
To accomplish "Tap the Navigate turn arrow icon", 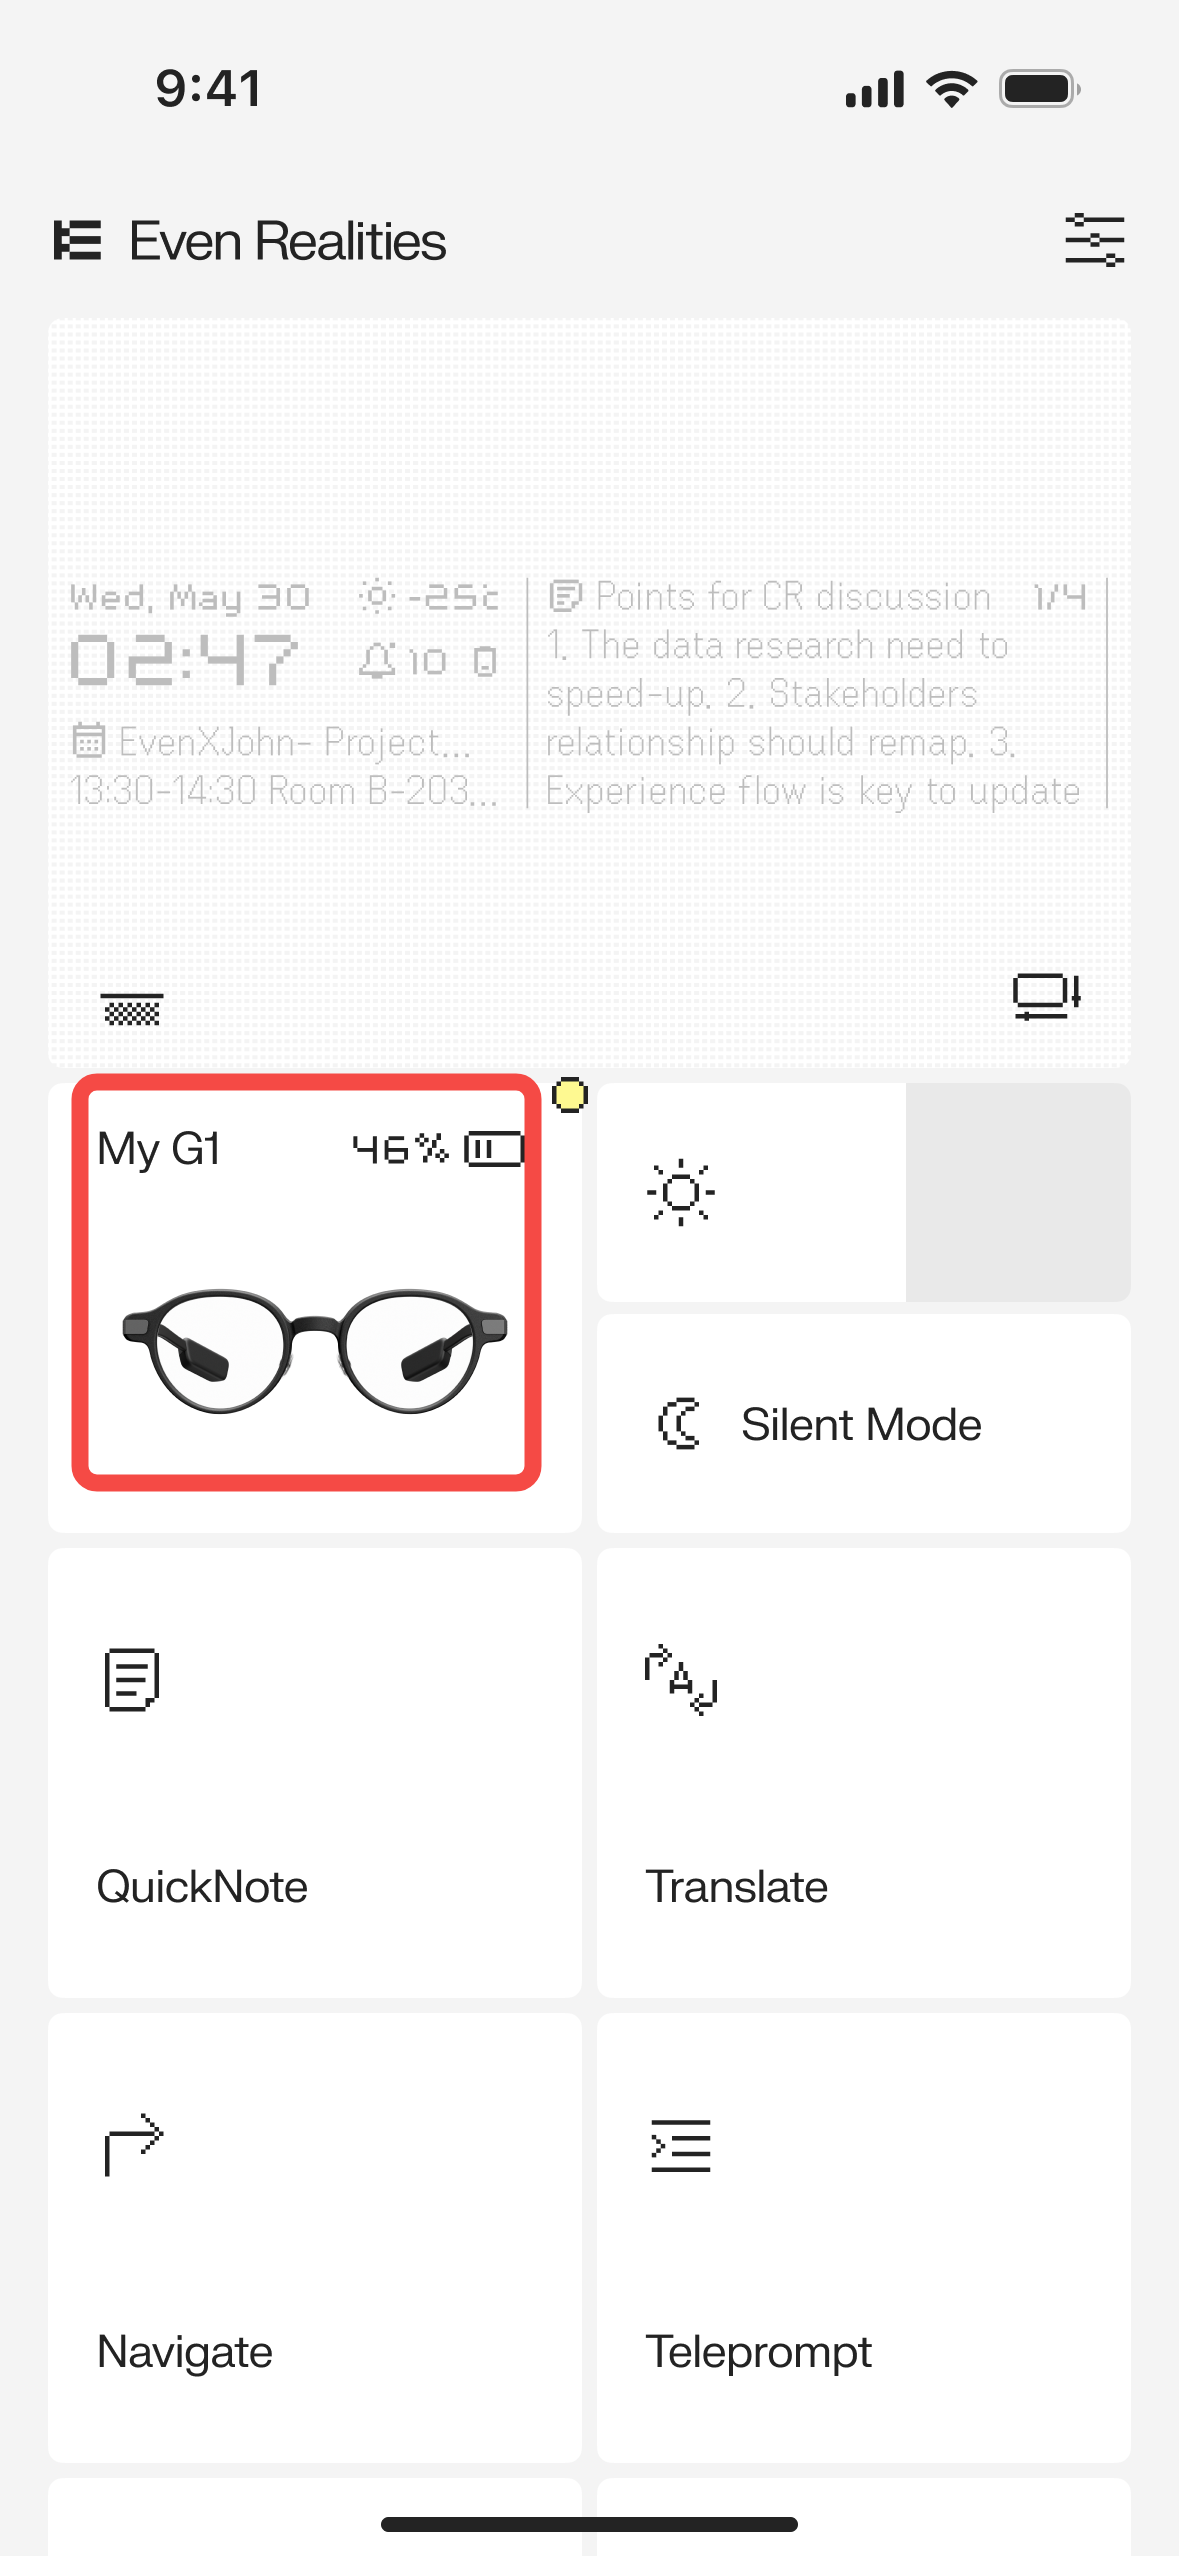I will [x=133, y=2145].
